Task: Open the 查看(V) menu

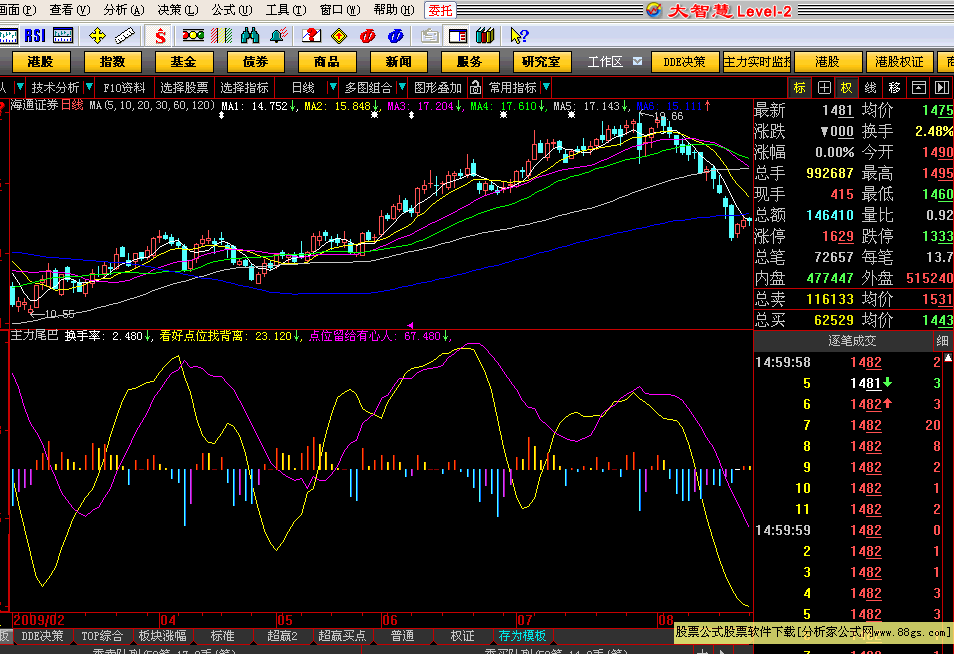Action: pos(69,10)
